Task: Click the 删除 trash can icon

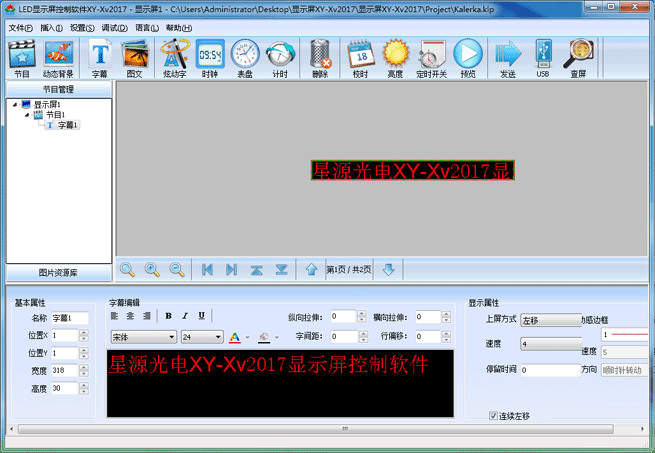Action: tap(320, 56)
